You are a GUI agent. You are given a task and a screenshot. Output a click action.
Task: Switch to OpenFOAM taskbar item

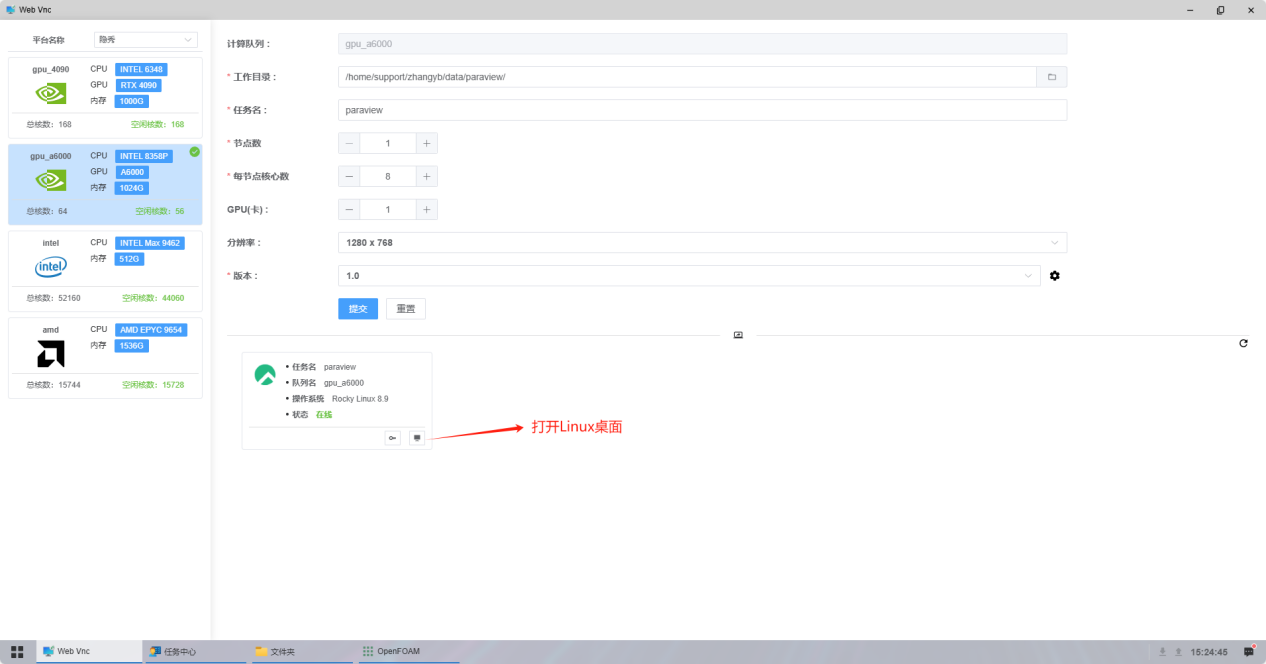(409, 651)
